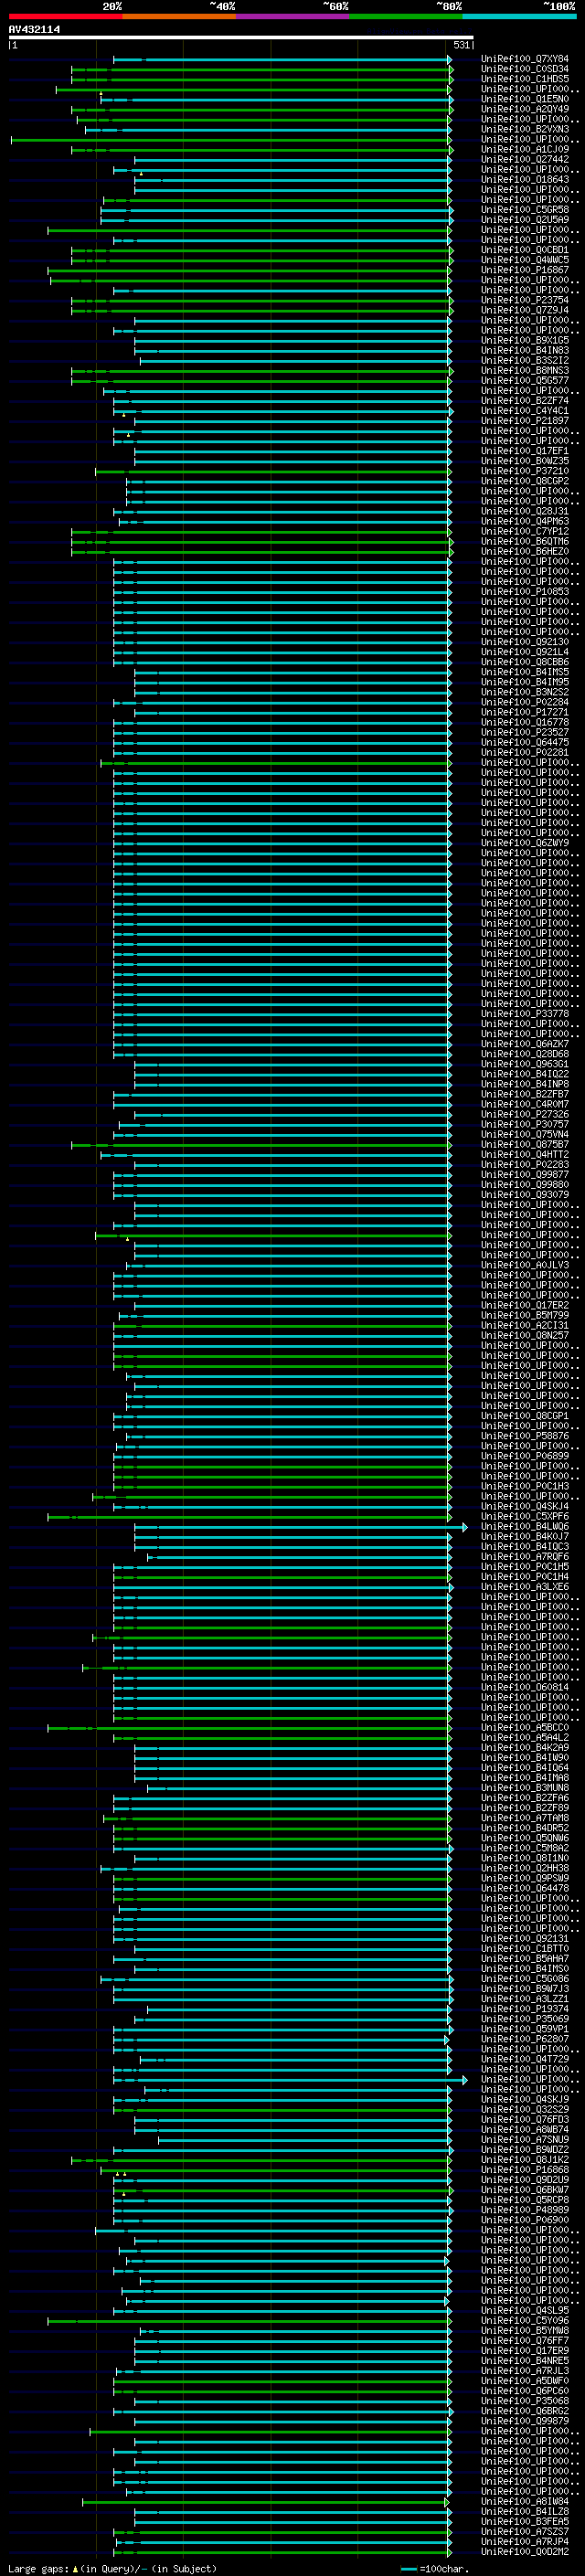Select label UniRef100_Q4PM63
This screenshot has height=2576, width=585.
525,522
